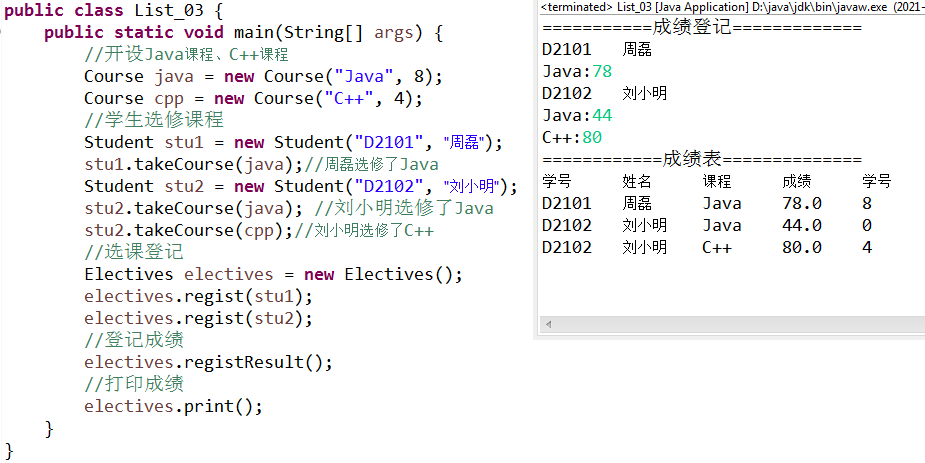The width and height of the screenshot is (925, 463).
Task: Click the string literal "Java" in the code
Action: (363, 77)
